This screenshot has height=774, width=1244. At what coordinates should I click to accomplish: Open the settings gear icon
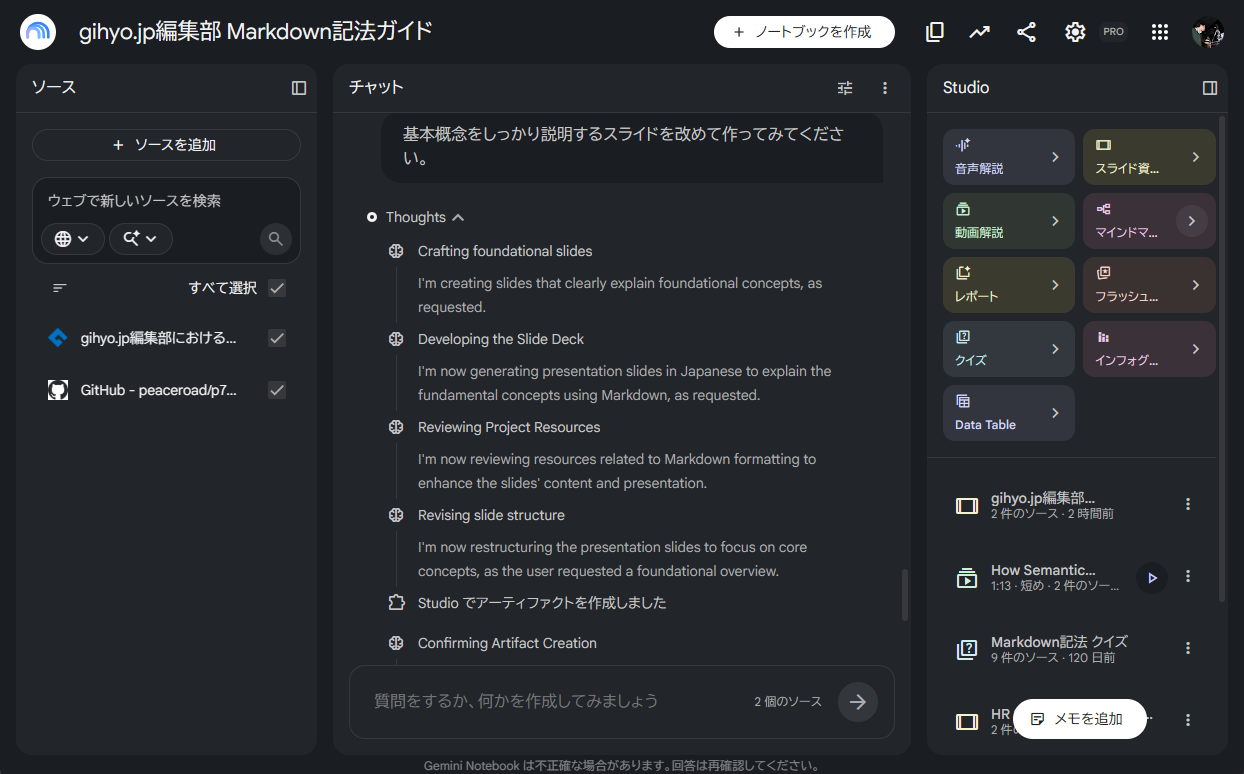click(1075, 32)
